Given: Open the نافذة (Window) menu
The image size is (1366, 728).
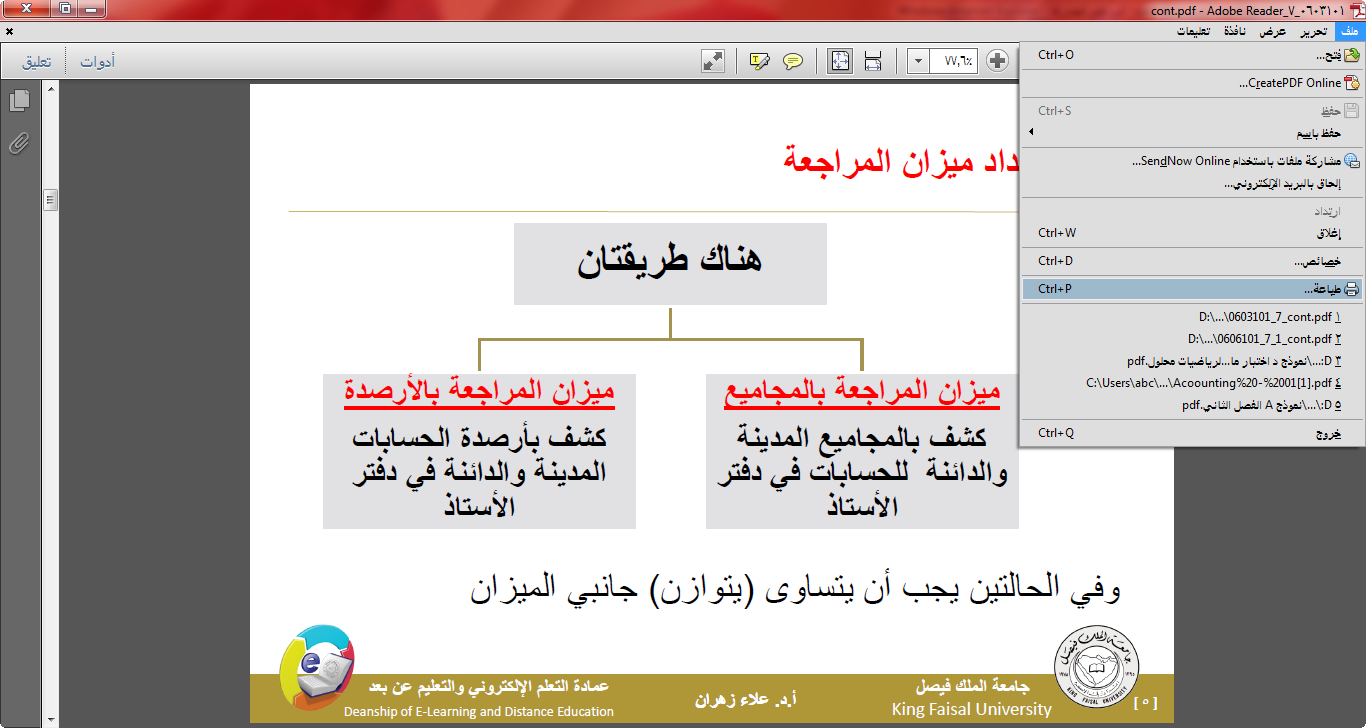Looking at the screenshot, I should click(1235, 32).
